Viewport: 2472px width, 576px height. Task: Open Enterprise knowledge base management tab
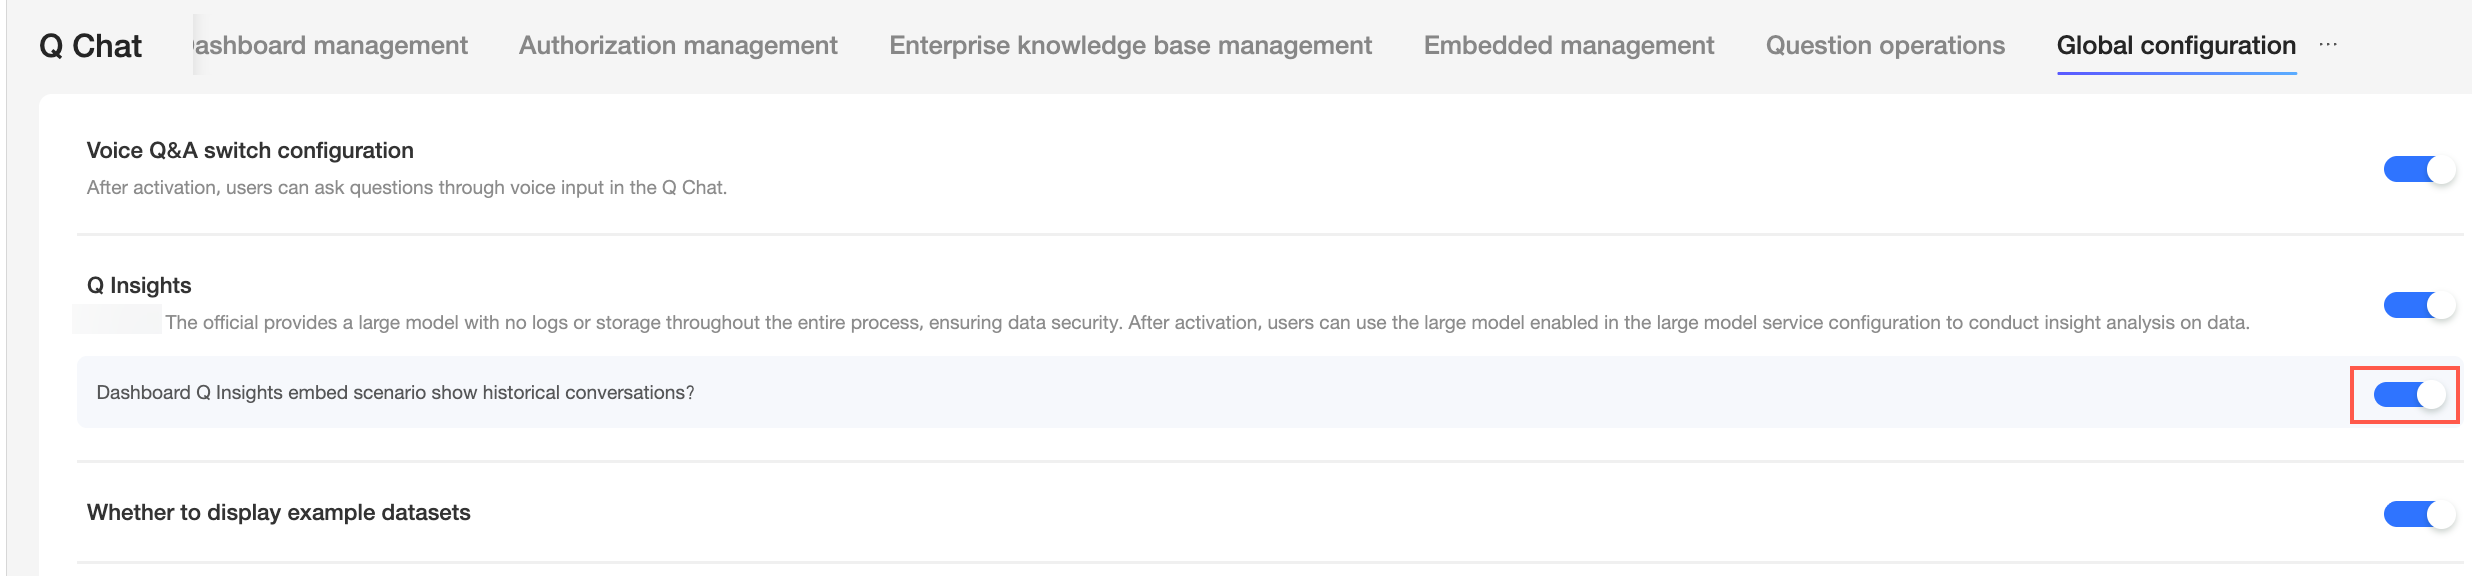[x=1130, y=46]
